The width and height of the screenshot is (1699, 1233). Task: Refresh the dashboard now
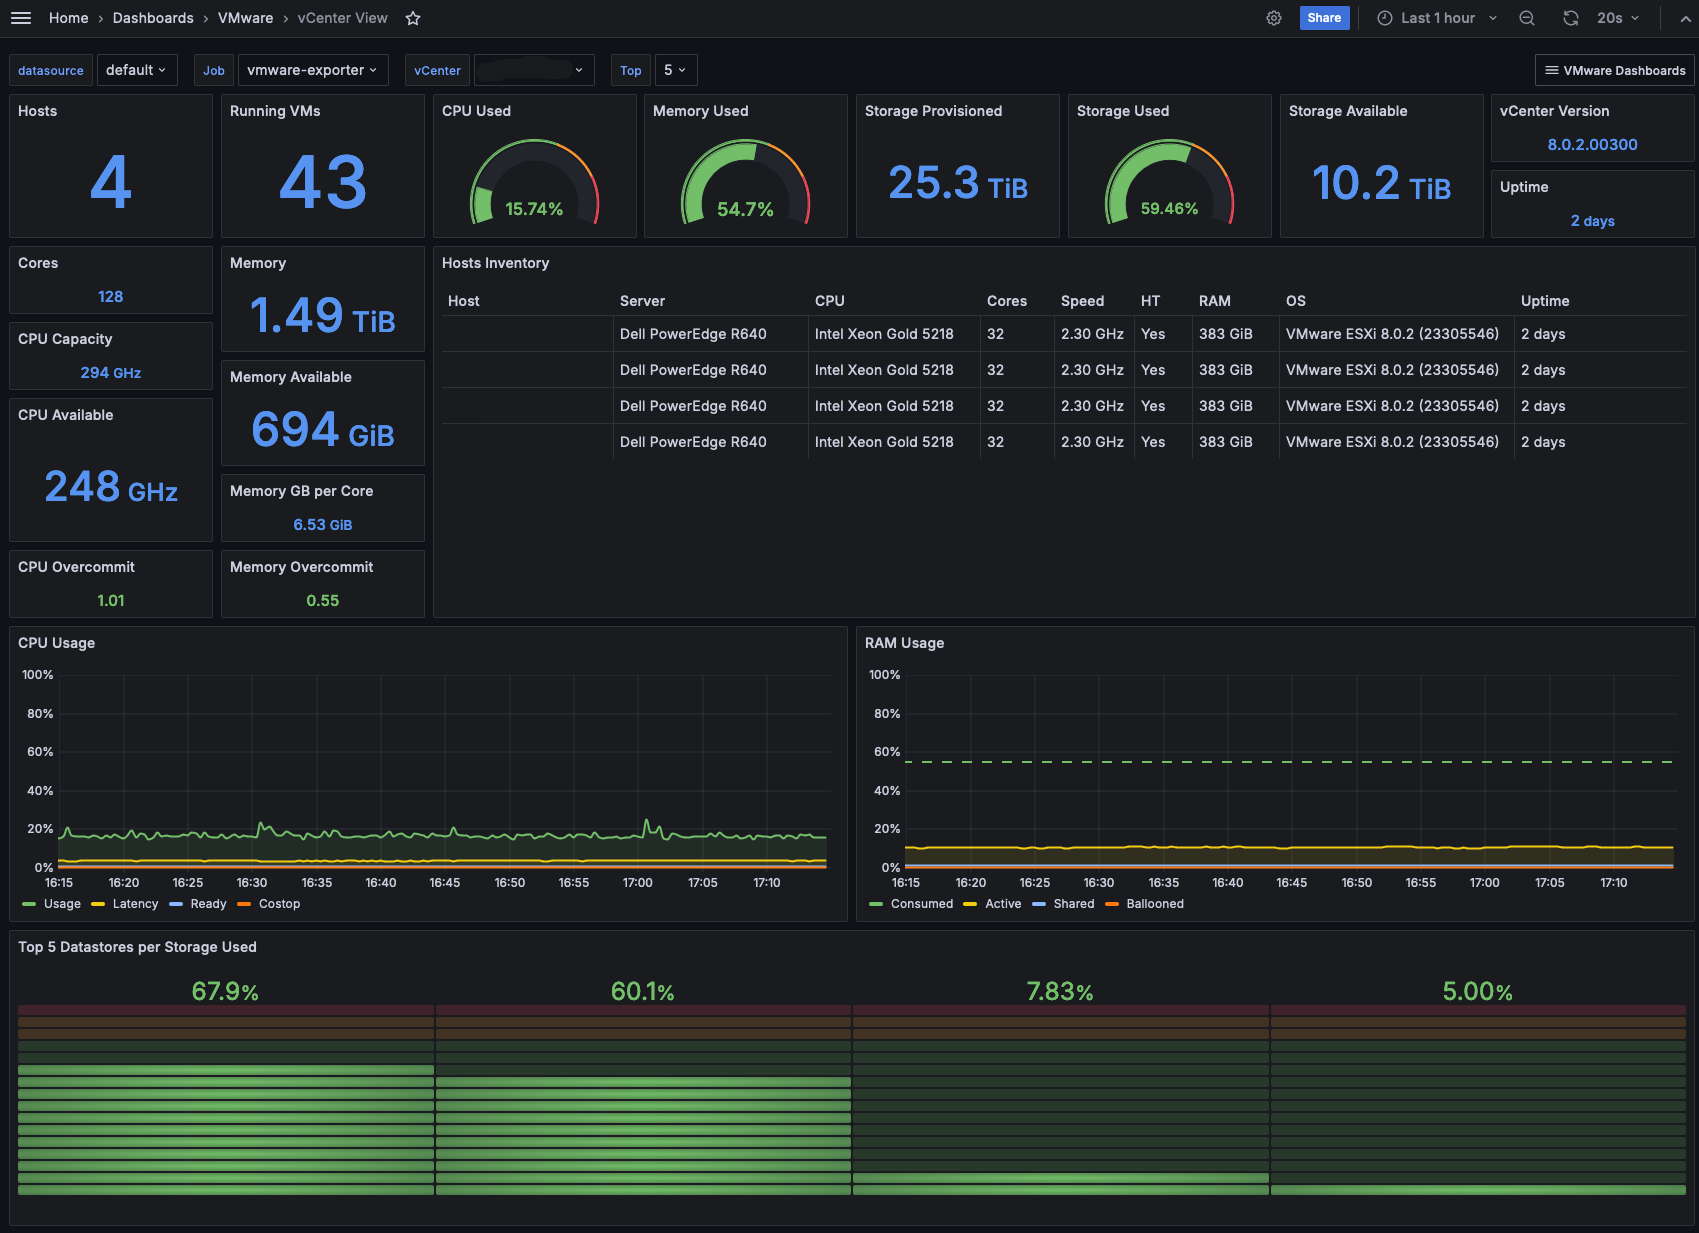click(x=1571, y=18)
